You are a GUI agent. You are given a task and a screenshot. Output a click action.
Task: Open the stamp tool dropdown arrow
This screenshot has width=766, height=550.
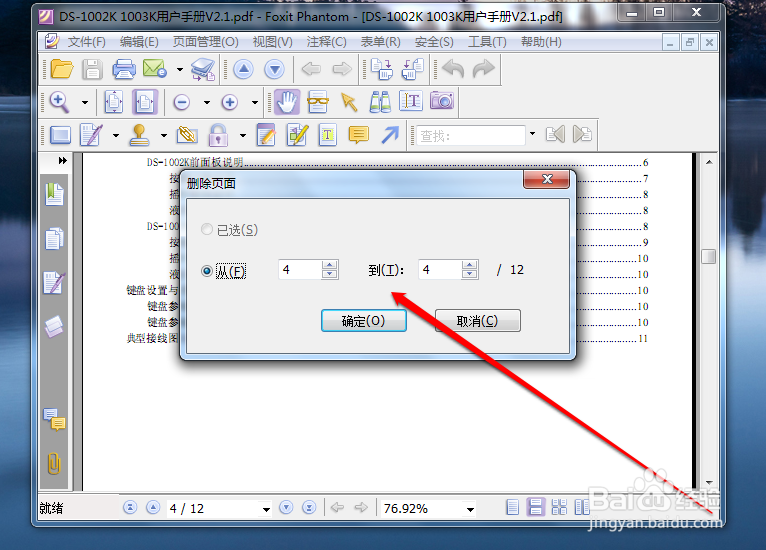pos(164,135)
